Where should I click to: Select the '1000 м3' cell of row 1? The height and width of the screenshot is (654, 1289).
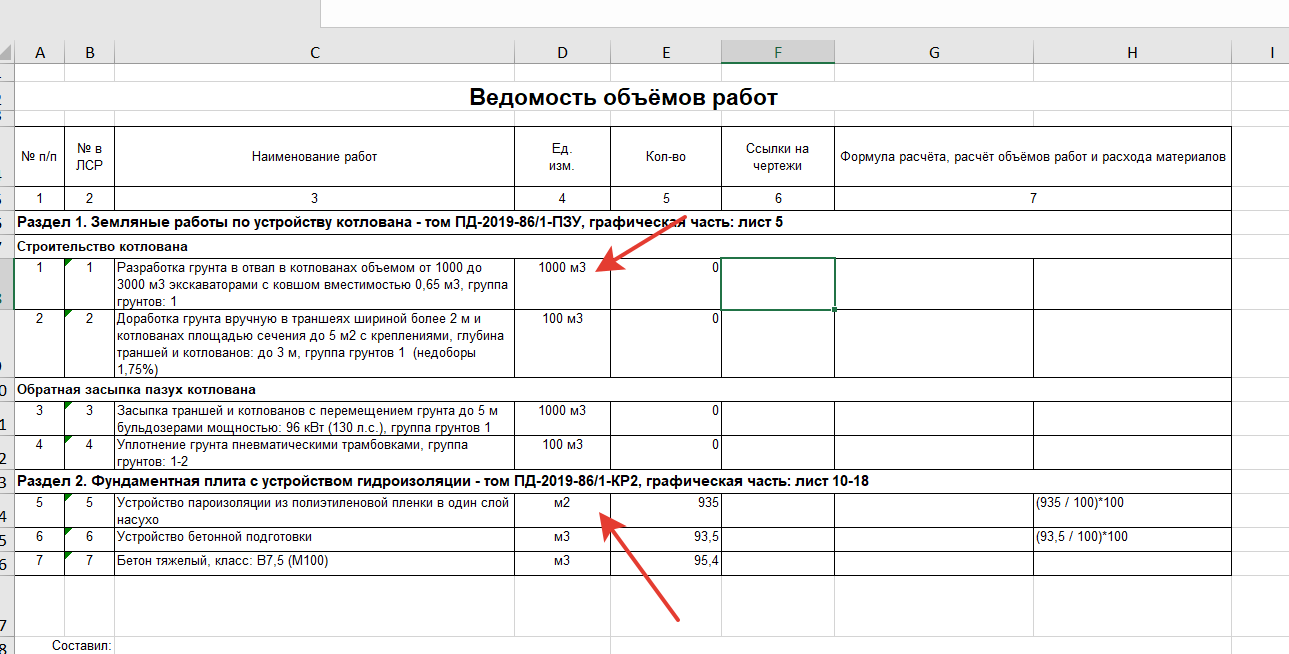(562, 284)
